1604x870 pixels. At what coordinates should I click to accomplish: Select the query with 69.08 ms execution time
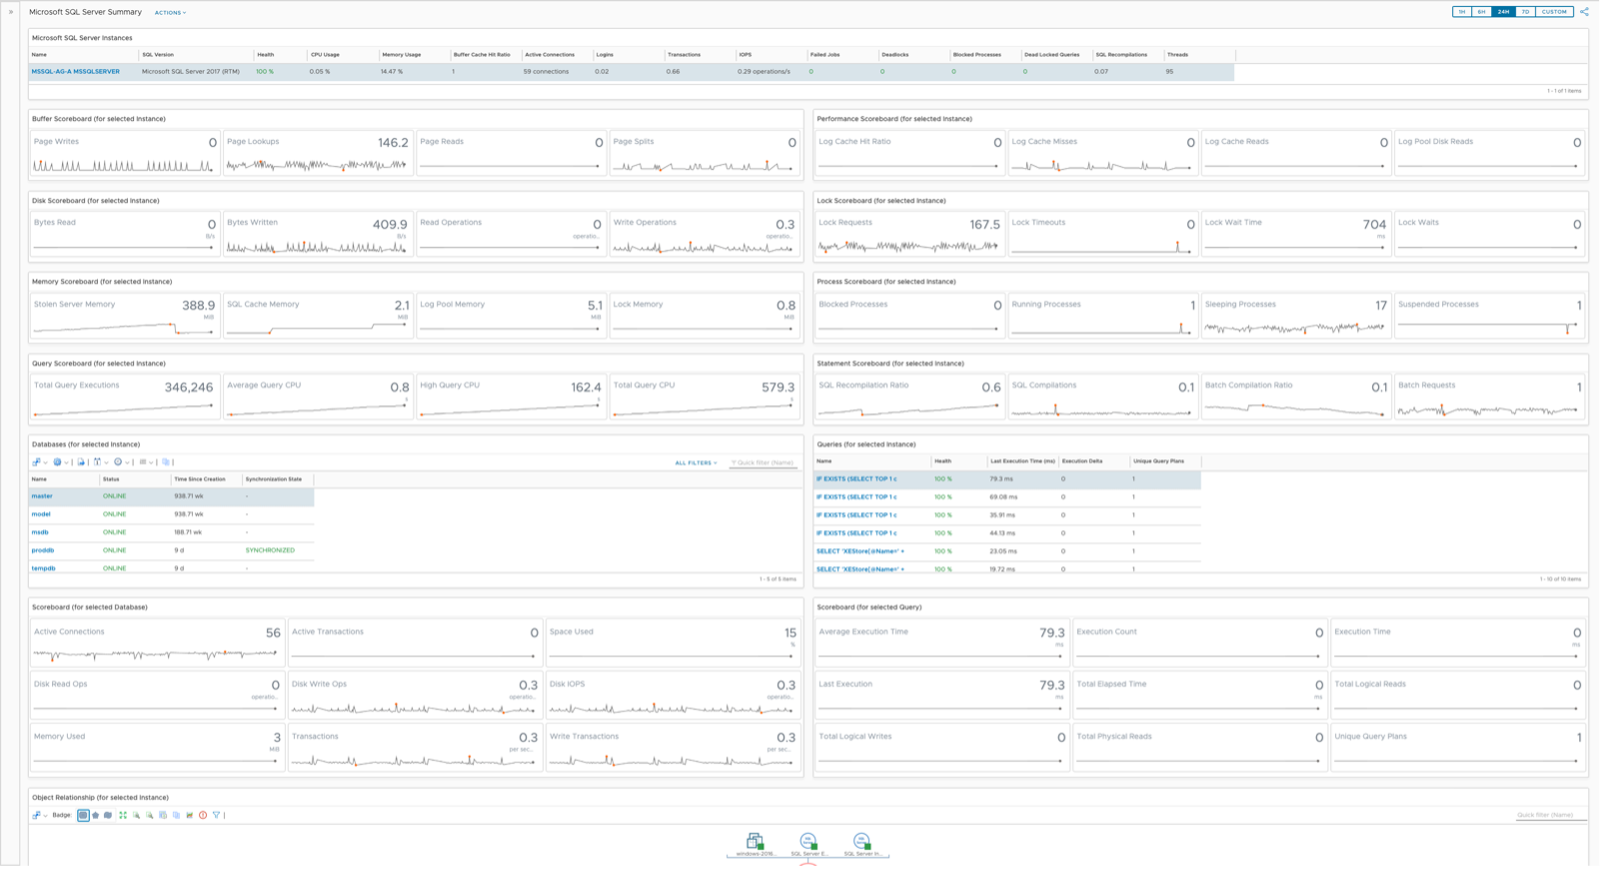click(x=1007, y=497)
